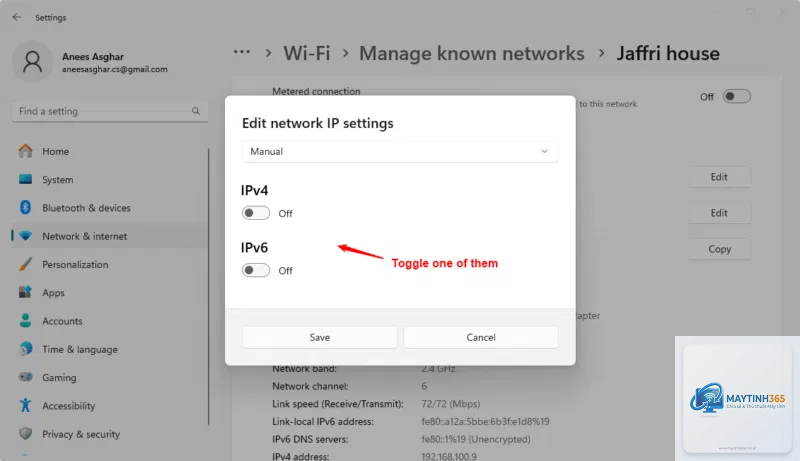Click the search magnifier icon

(x=195, y=111)
